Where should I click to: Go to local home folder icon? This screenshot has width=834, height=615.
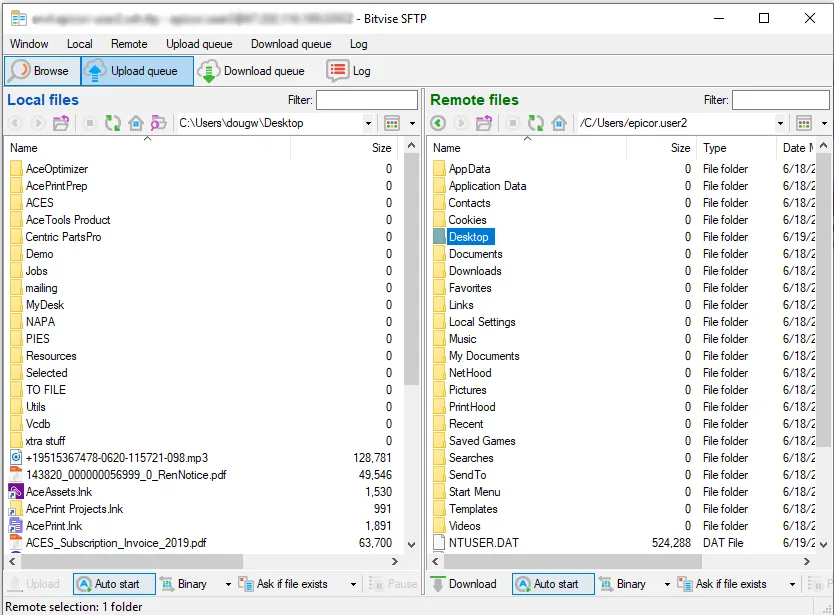136,123
